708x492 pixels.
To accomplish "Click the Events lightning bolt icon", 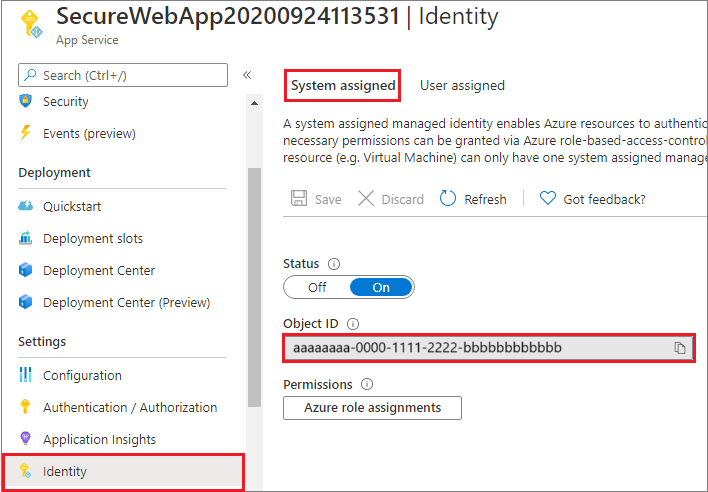I will pyautogui.click(x=25, y=133).
